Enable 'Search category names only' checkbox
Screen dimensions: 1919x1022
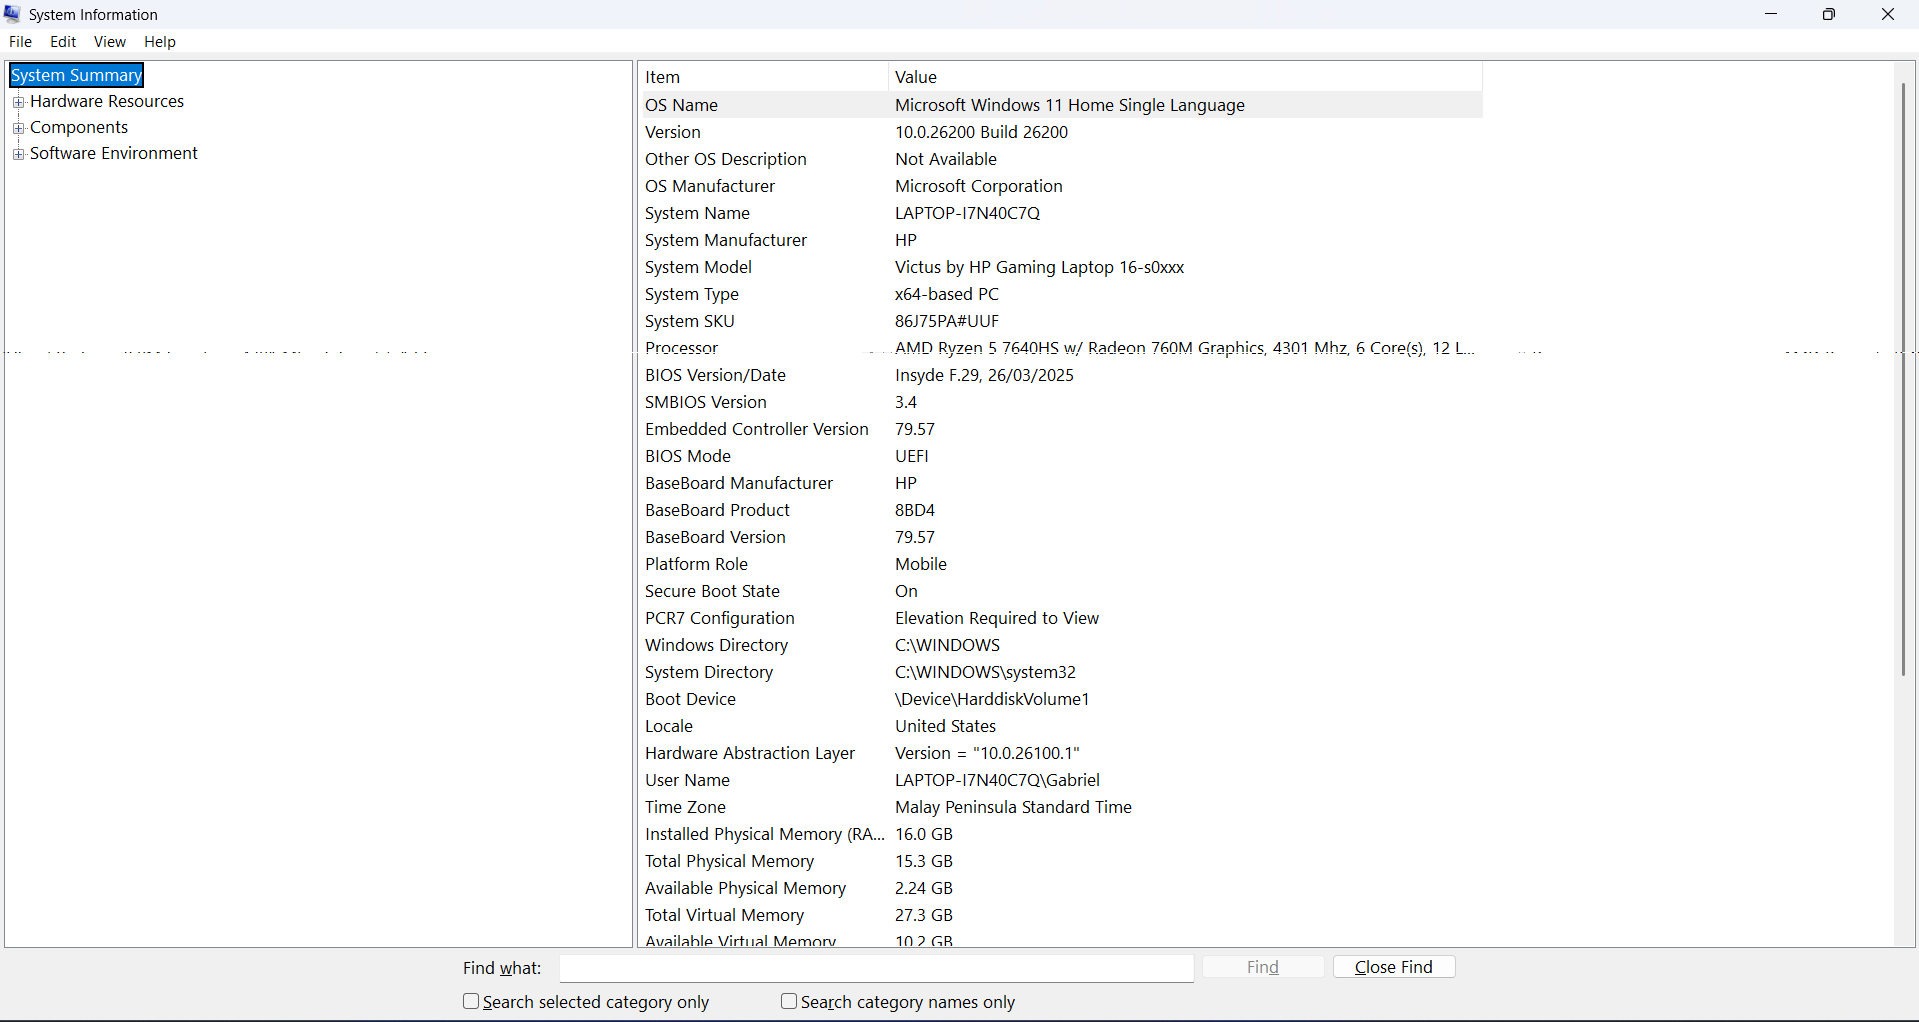click(x=789, y=1001)
